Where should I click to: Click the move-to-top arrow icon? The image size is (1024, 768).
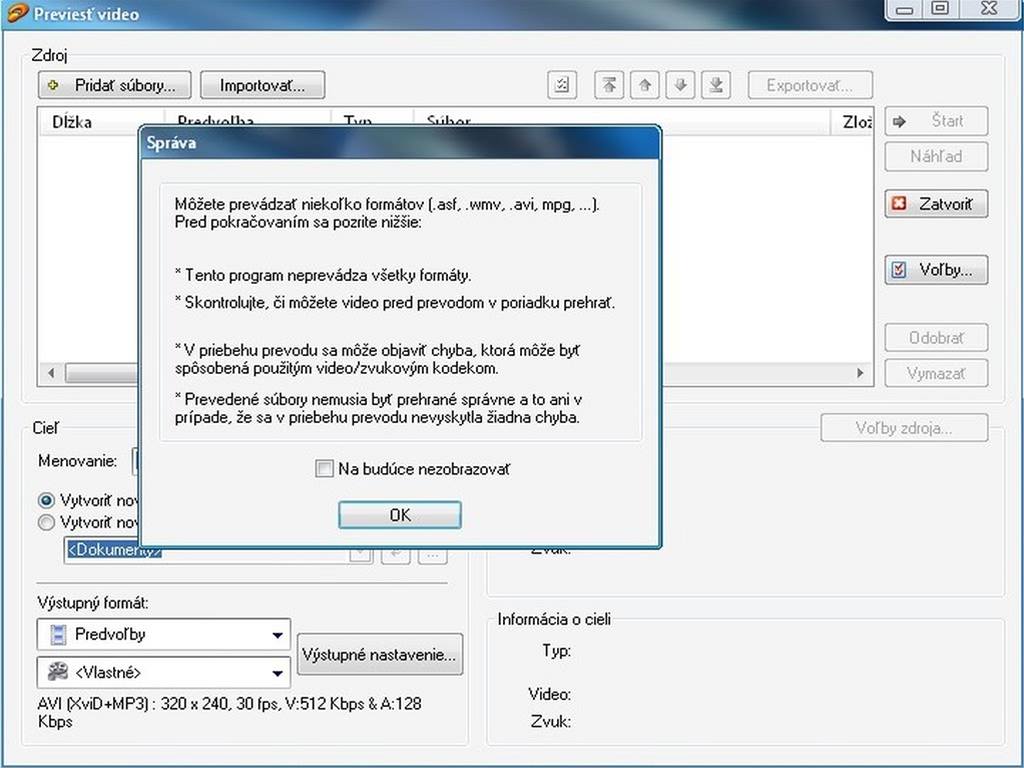tap(609, 85)
